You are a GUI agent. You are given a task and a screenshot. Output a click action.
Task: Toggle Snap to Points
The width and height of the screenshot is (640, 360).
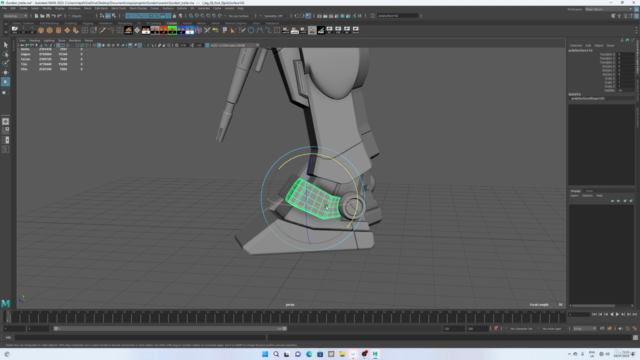tap(202, 16)
